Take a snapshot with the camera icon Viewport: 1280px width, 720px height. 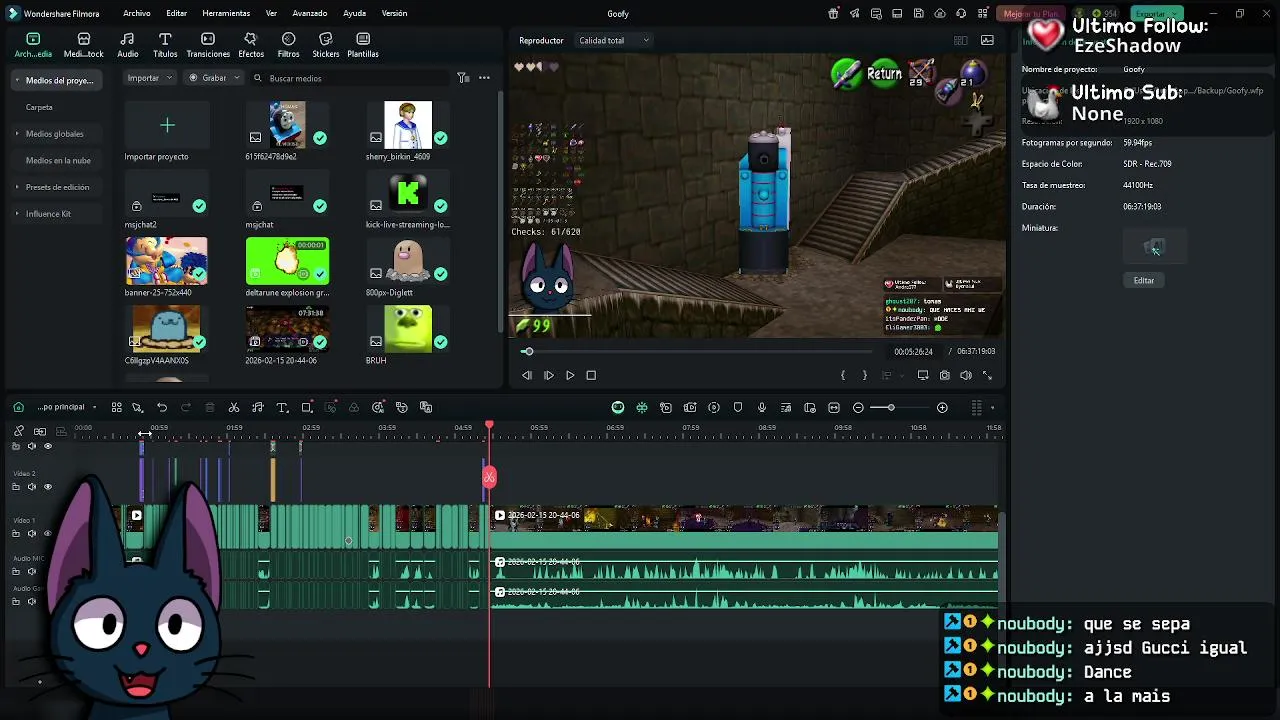[x=944, y=375]
